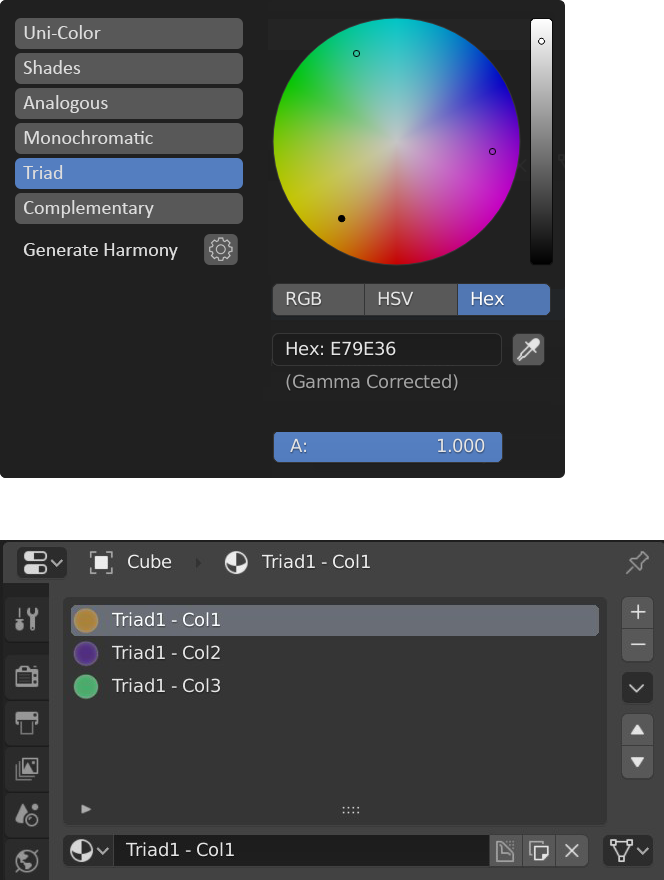Switch to Hex color tab

tap(503, 299)
